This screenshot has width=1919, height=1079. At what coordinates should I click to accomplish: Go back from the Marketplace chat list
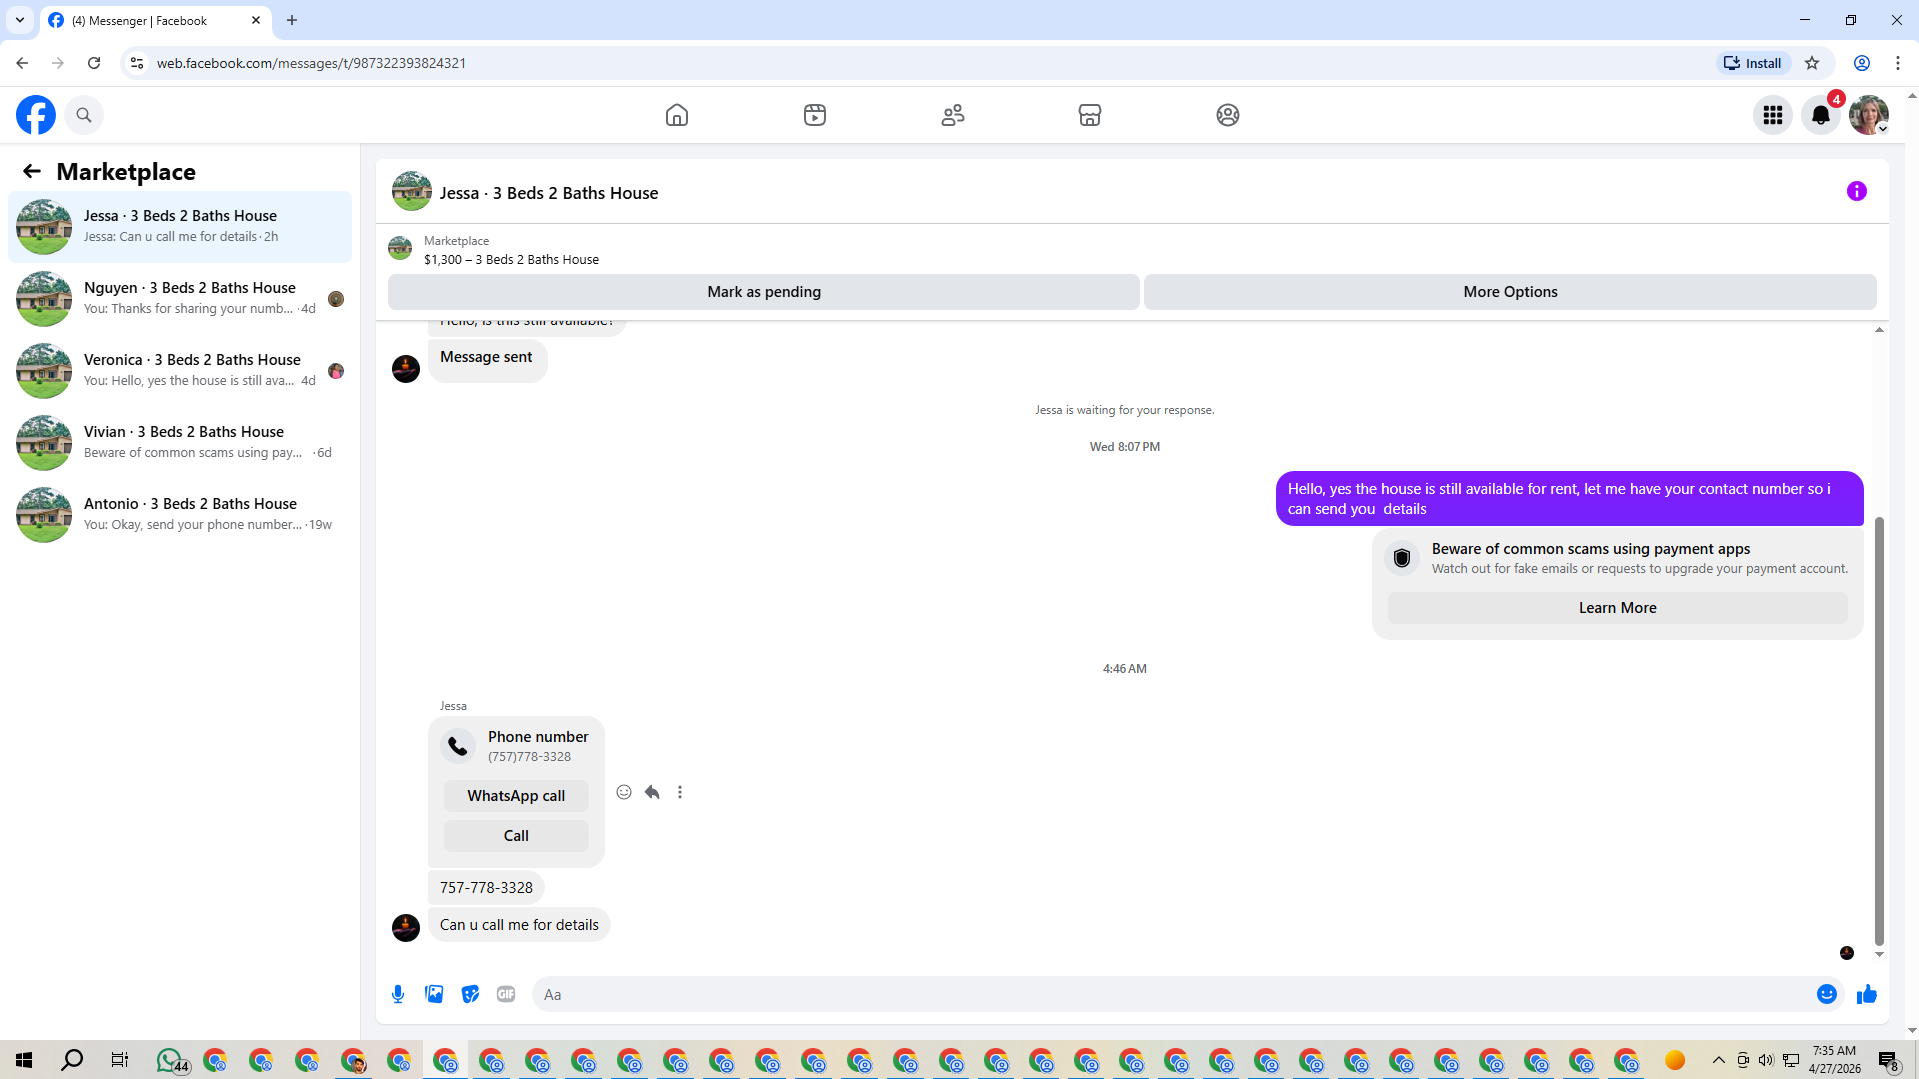click(x=32, y=171)
